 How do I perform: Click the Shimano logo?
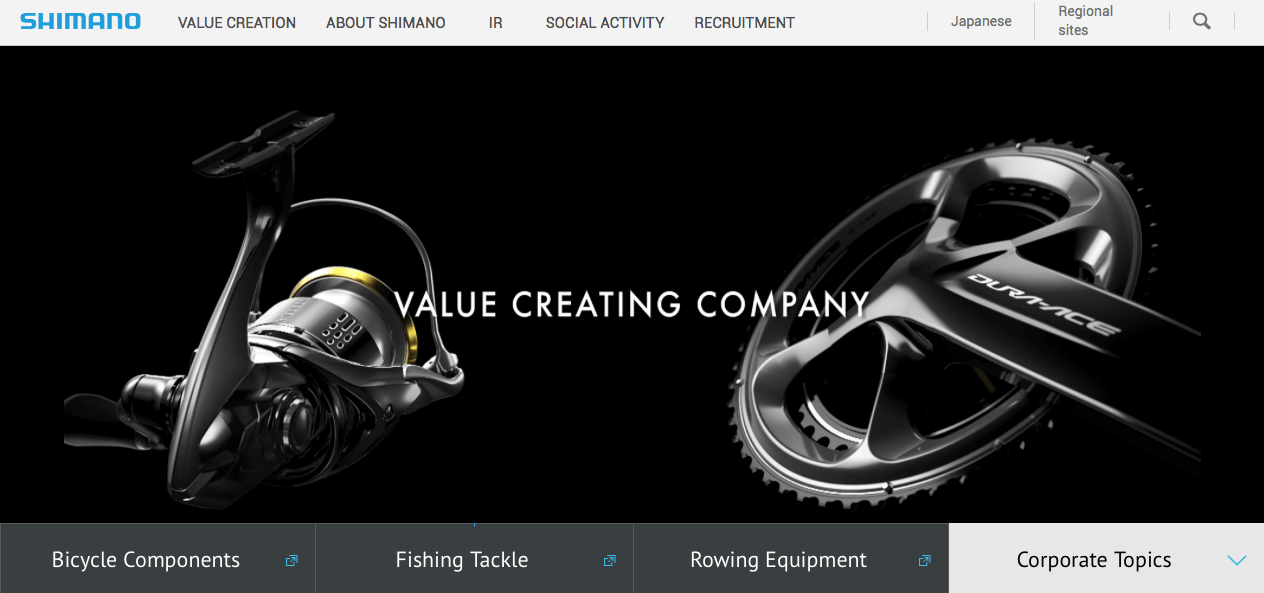pyautogui.click(x=80, y=21)
